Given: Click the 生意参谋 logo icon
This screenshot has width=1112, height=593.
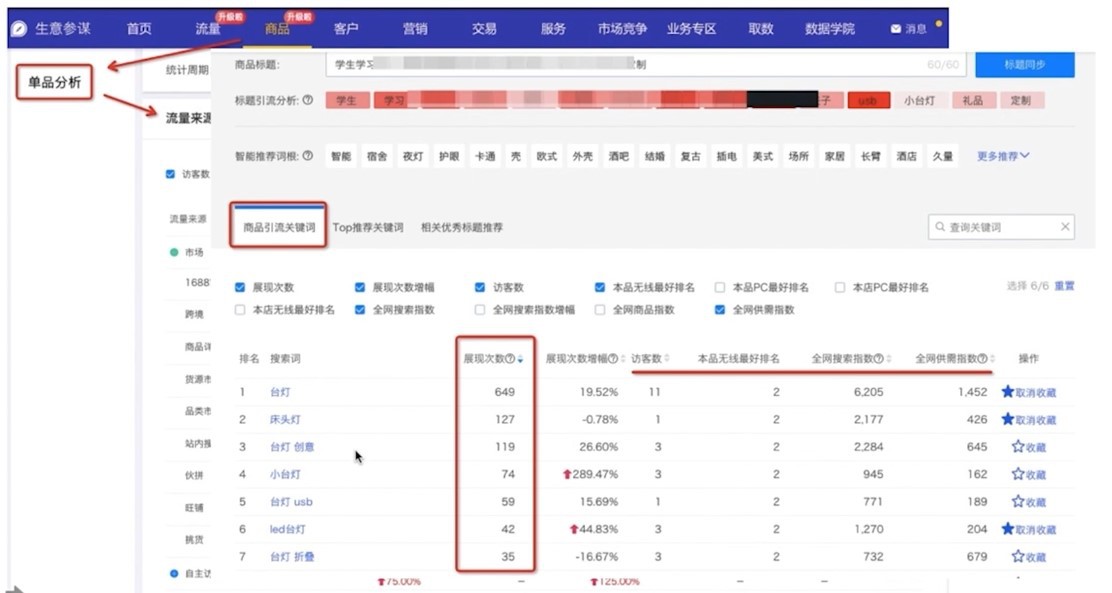Looking at the screenshot, I should coord(19,29).
